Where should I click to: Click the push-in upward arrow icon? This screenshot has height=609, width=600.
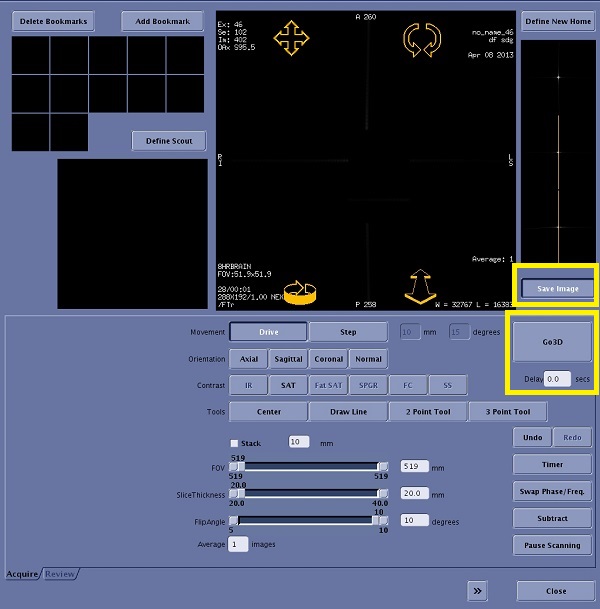tap(423, 286)
